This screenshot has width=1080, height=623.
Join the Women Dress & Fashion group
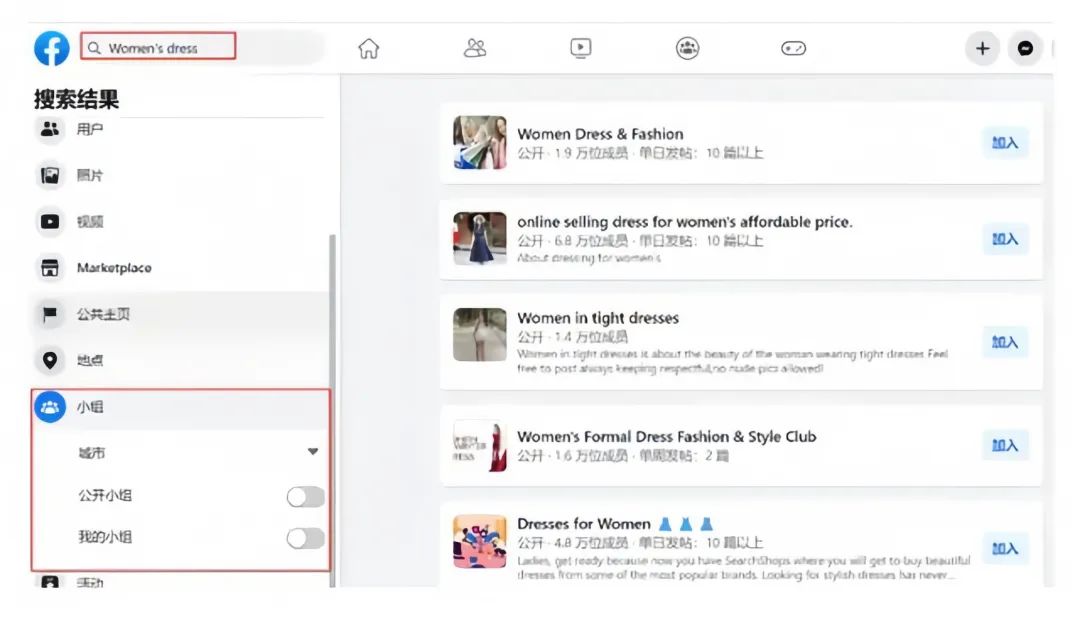[x=1004, y=143]
